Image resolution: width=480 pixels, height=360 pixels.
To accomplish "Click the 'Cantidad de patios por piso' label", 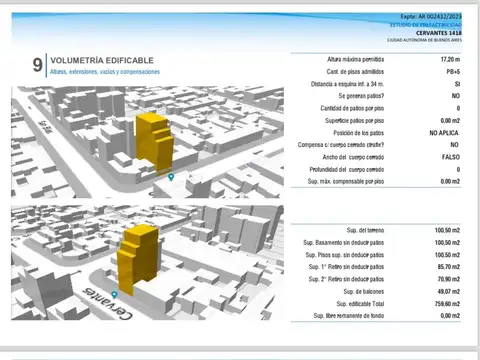I will (x=352, y=108).
